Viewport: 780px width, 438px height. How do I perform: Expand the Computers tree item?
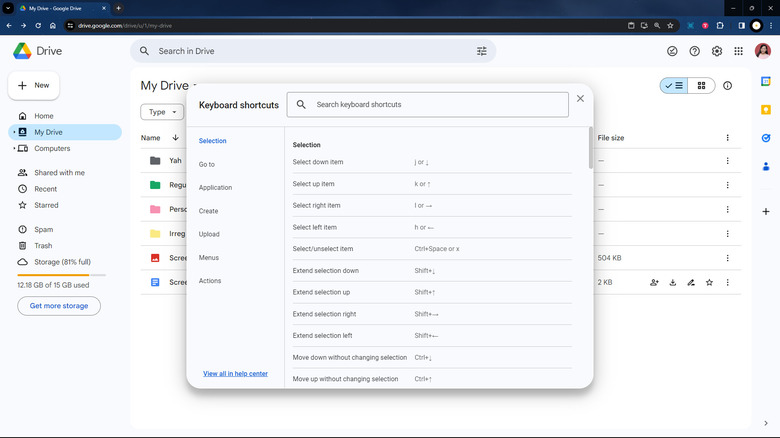[12, 148]
